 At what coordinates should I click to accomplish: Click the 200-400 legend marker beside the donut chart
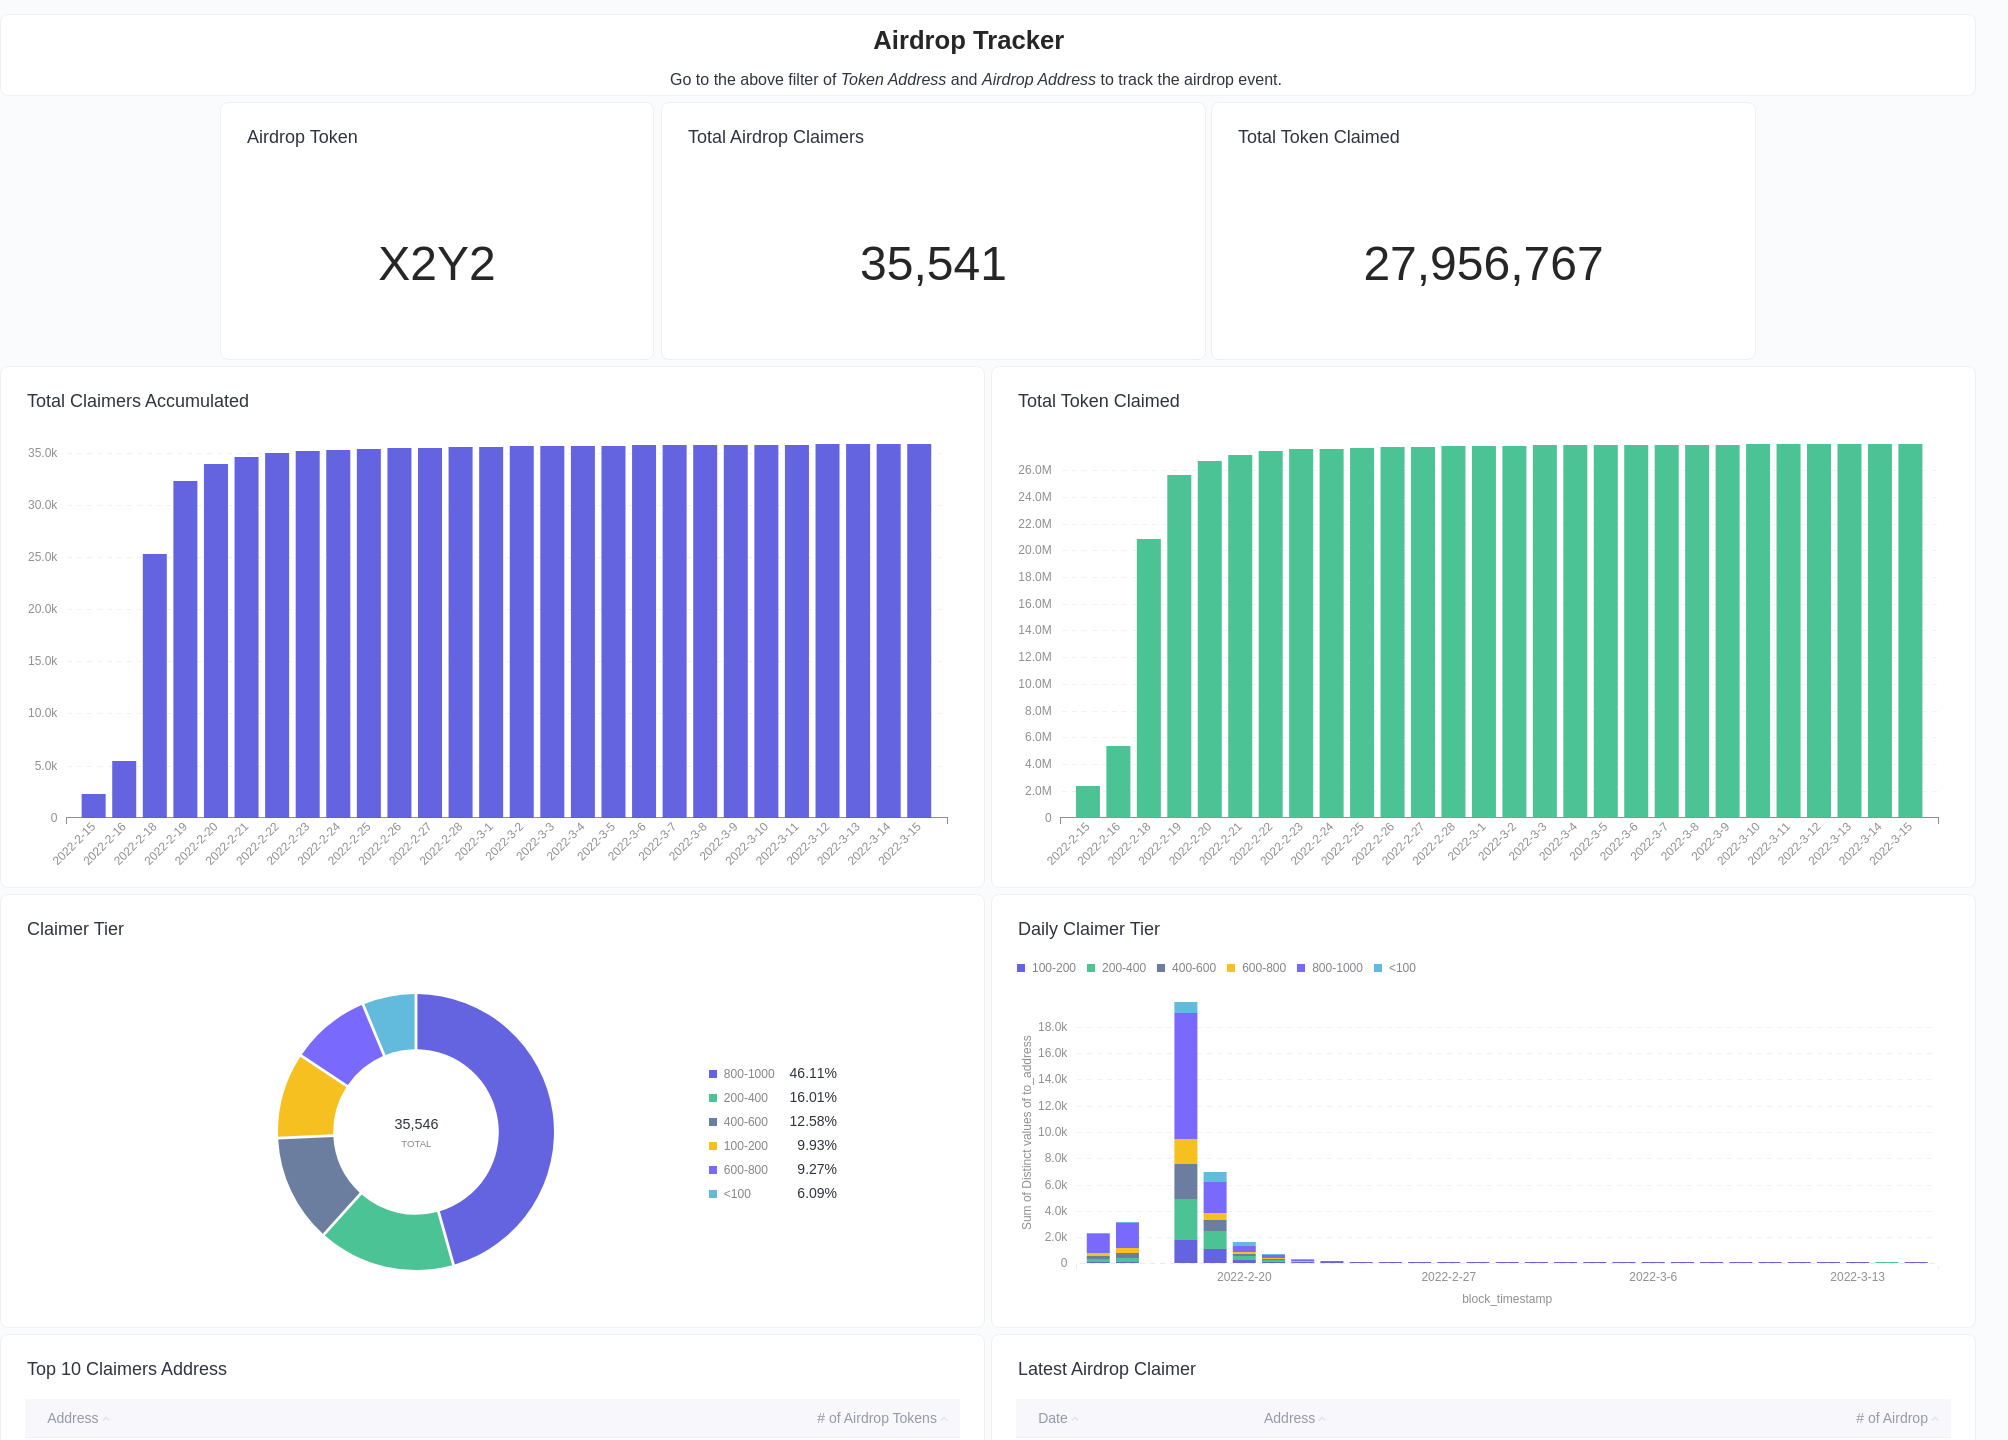(x=712, y=1097)
